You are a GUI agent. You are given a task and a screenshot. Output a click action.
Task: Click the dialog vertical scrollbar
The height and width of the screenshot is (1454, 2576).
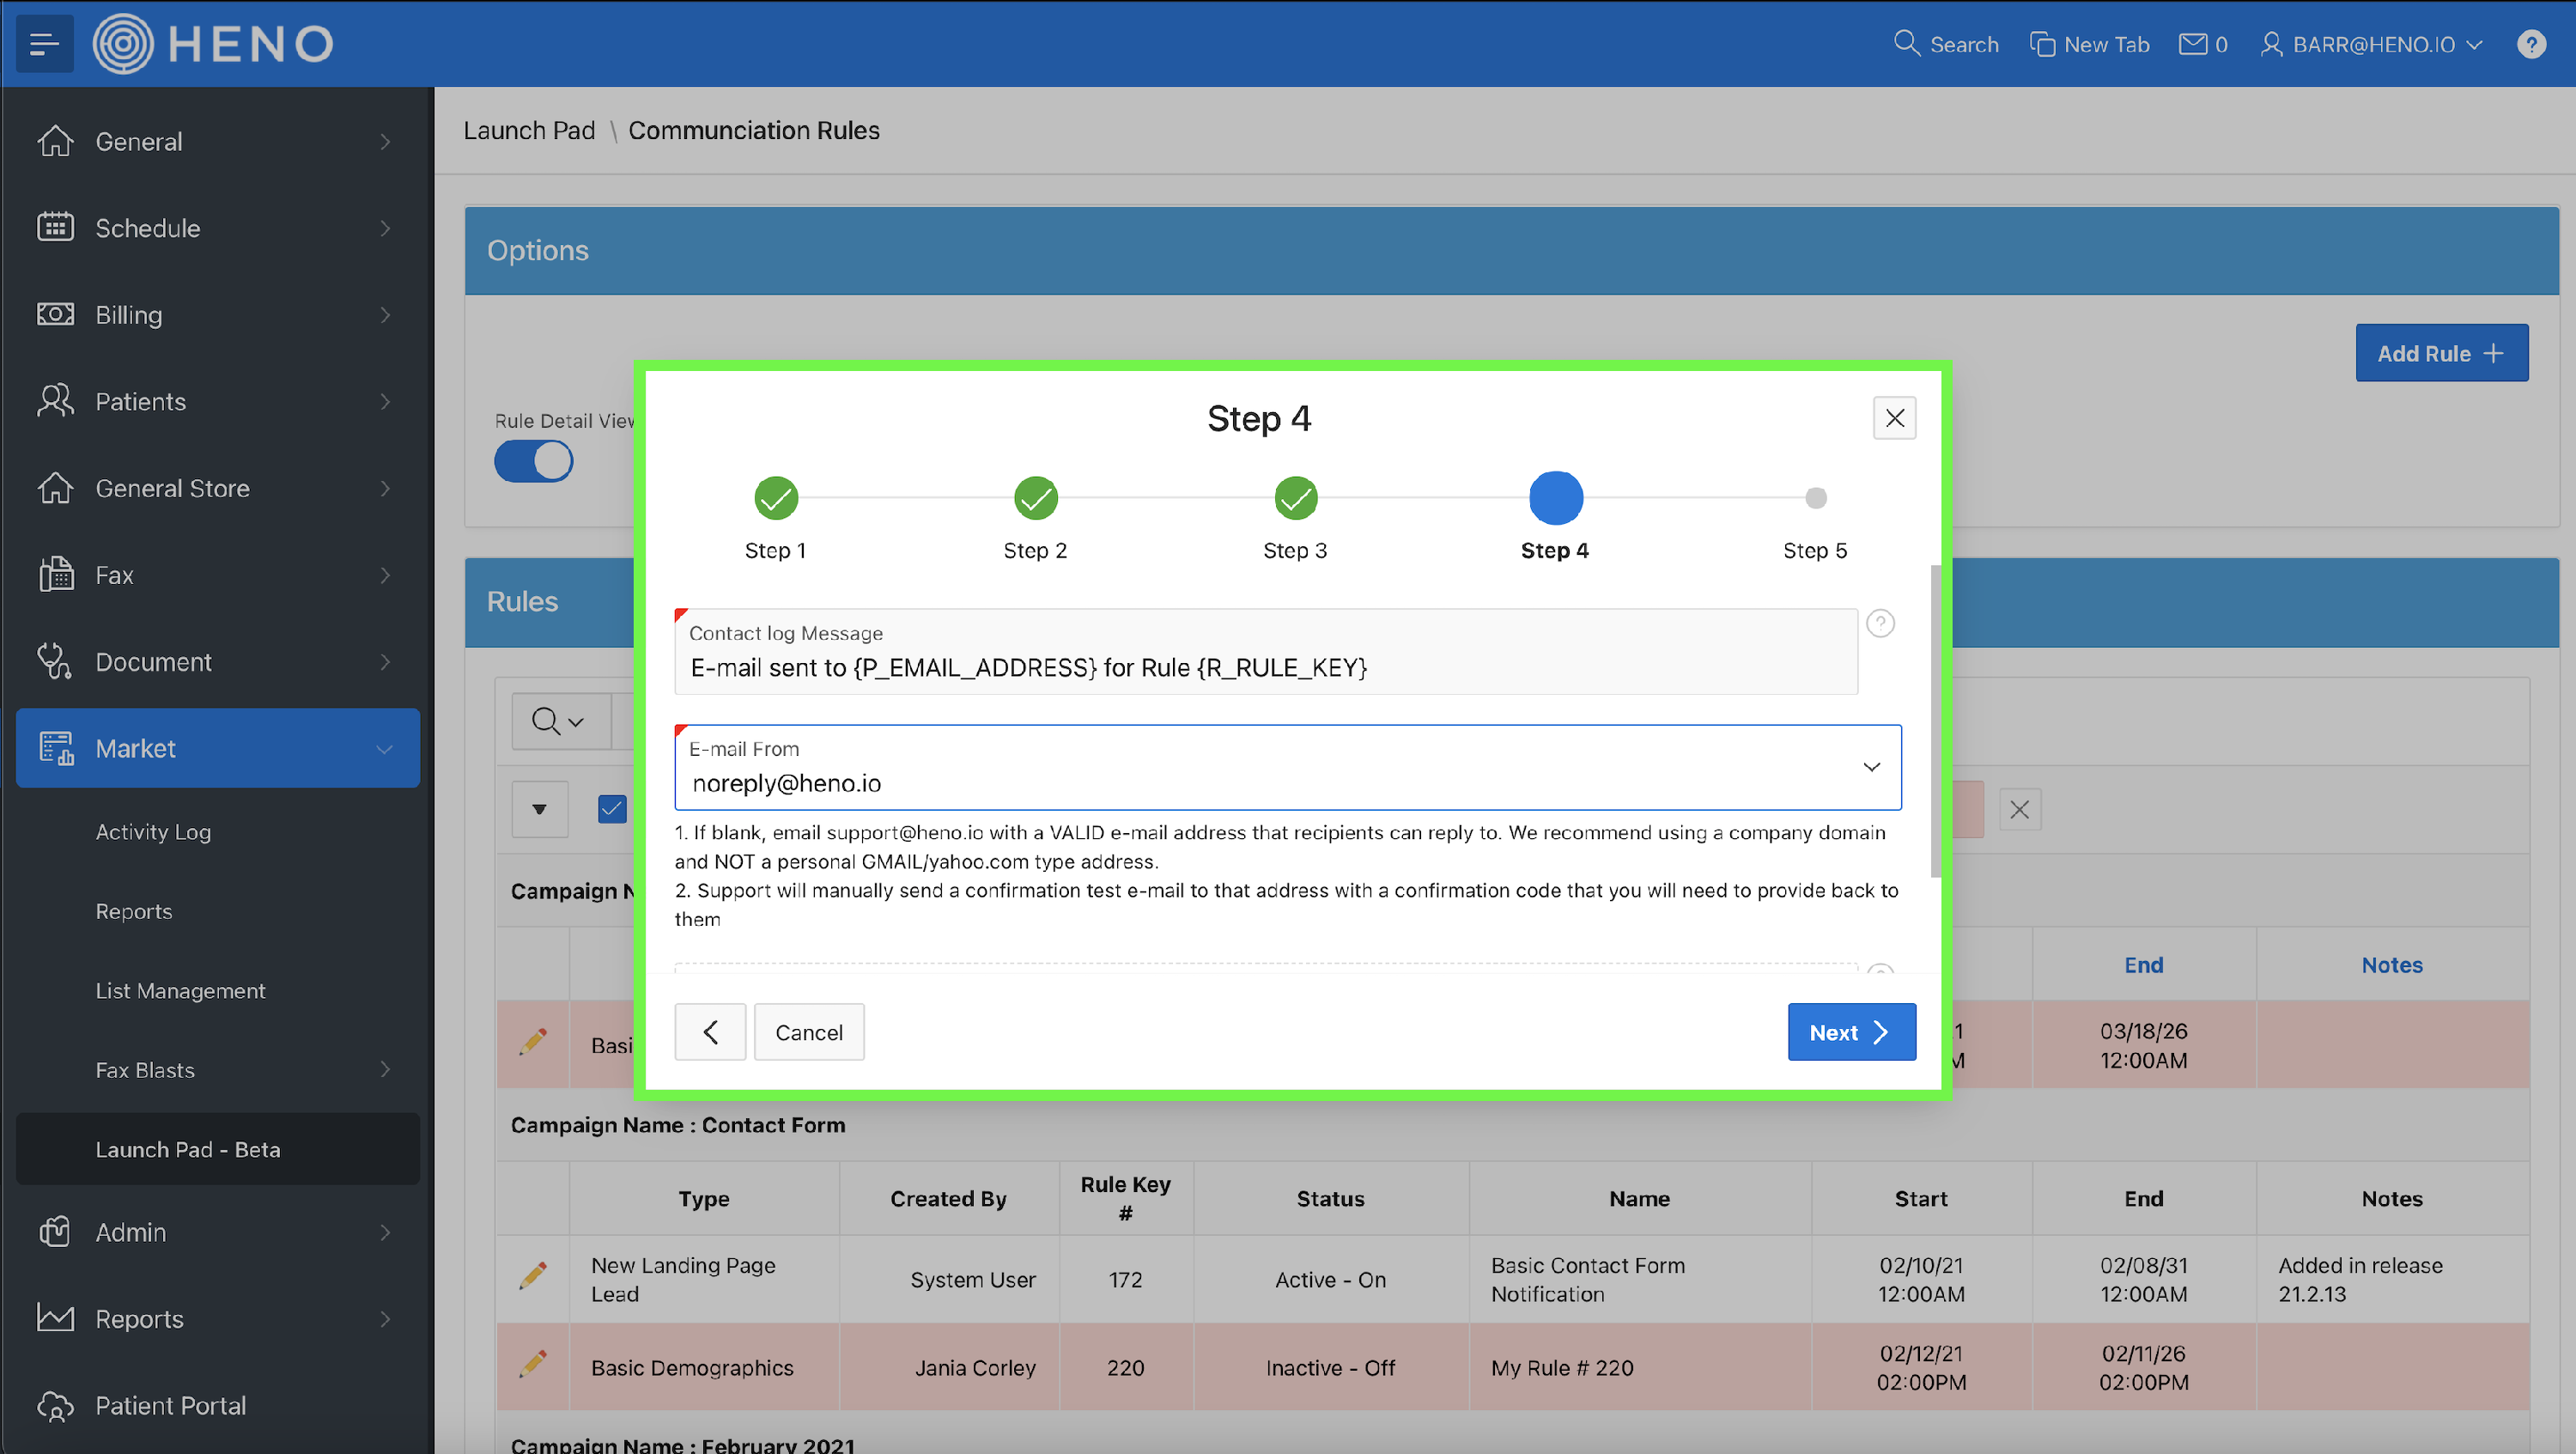coord(1936,720)
